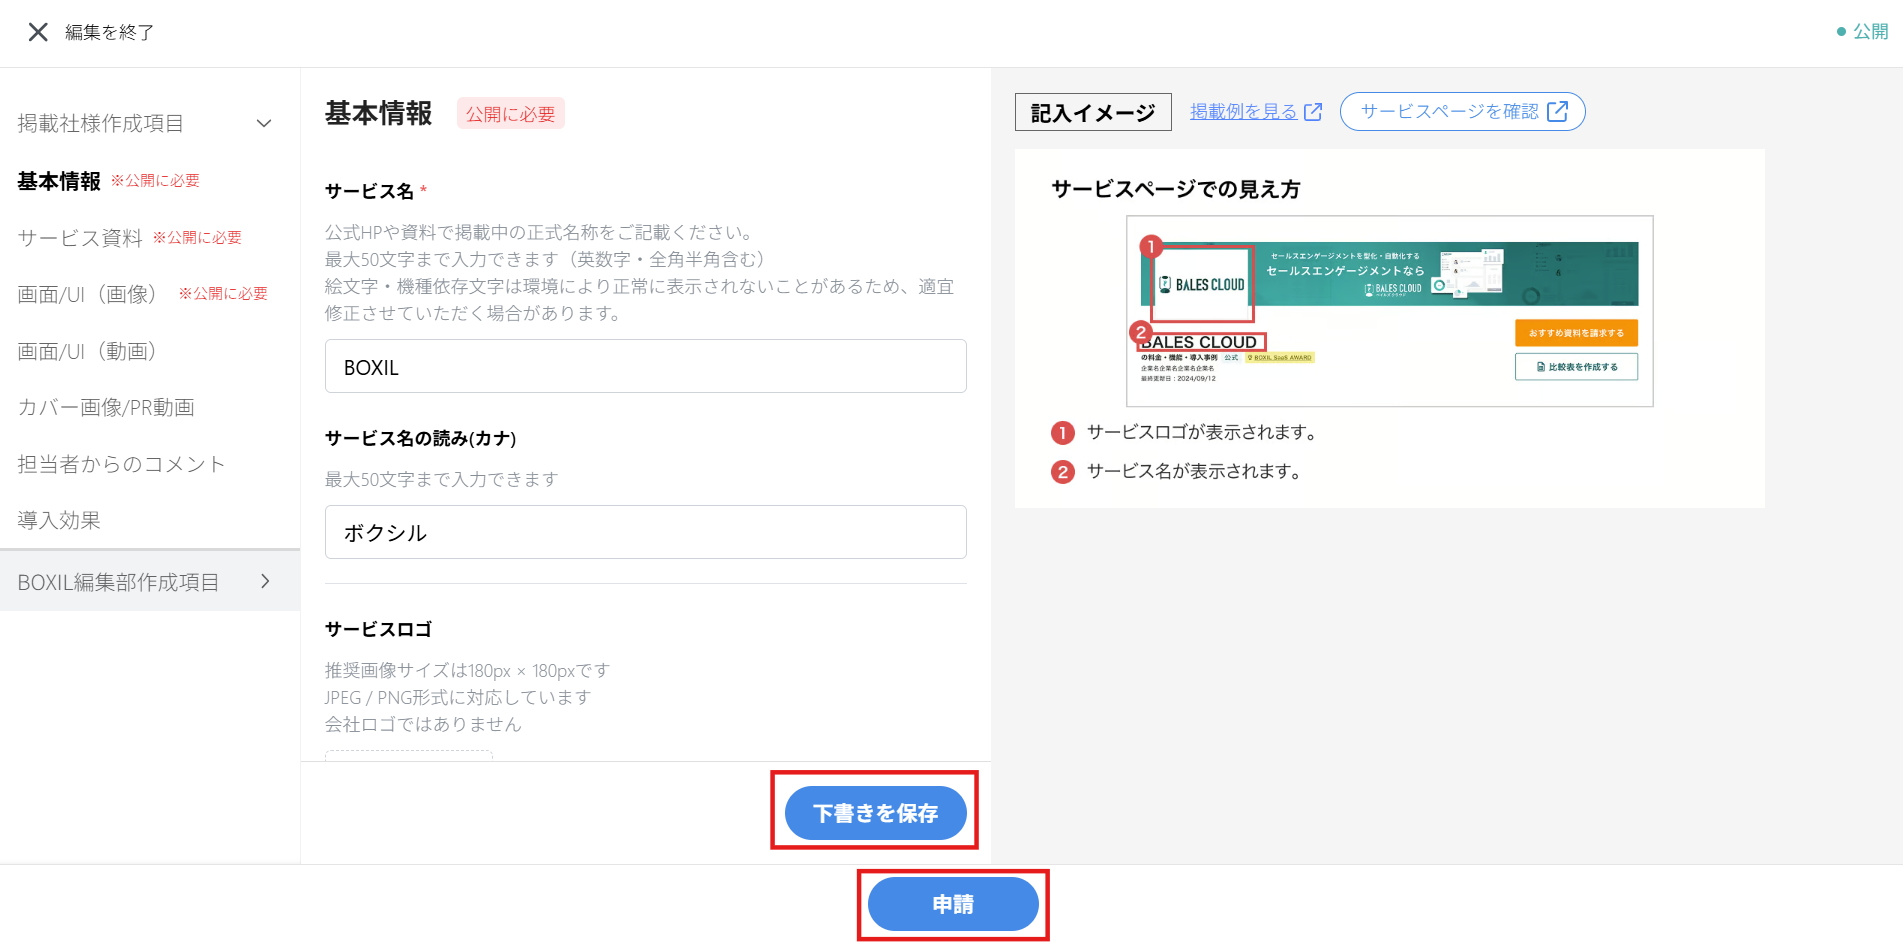Click the service name field containing BOXIL
This screenshot has height=942, width=1903.
645,366
